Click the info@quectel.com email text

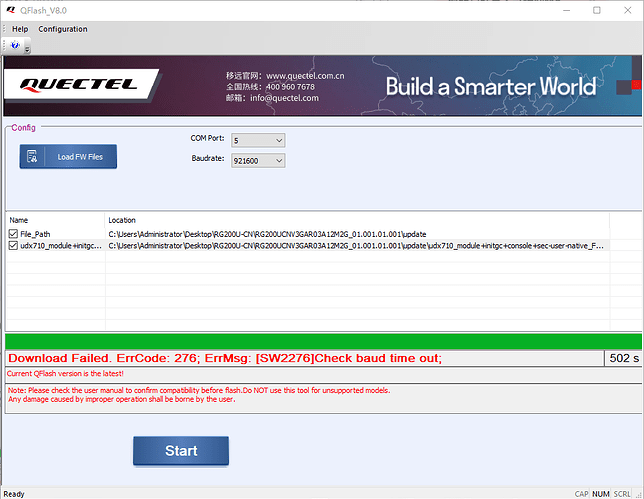point(284,98)
